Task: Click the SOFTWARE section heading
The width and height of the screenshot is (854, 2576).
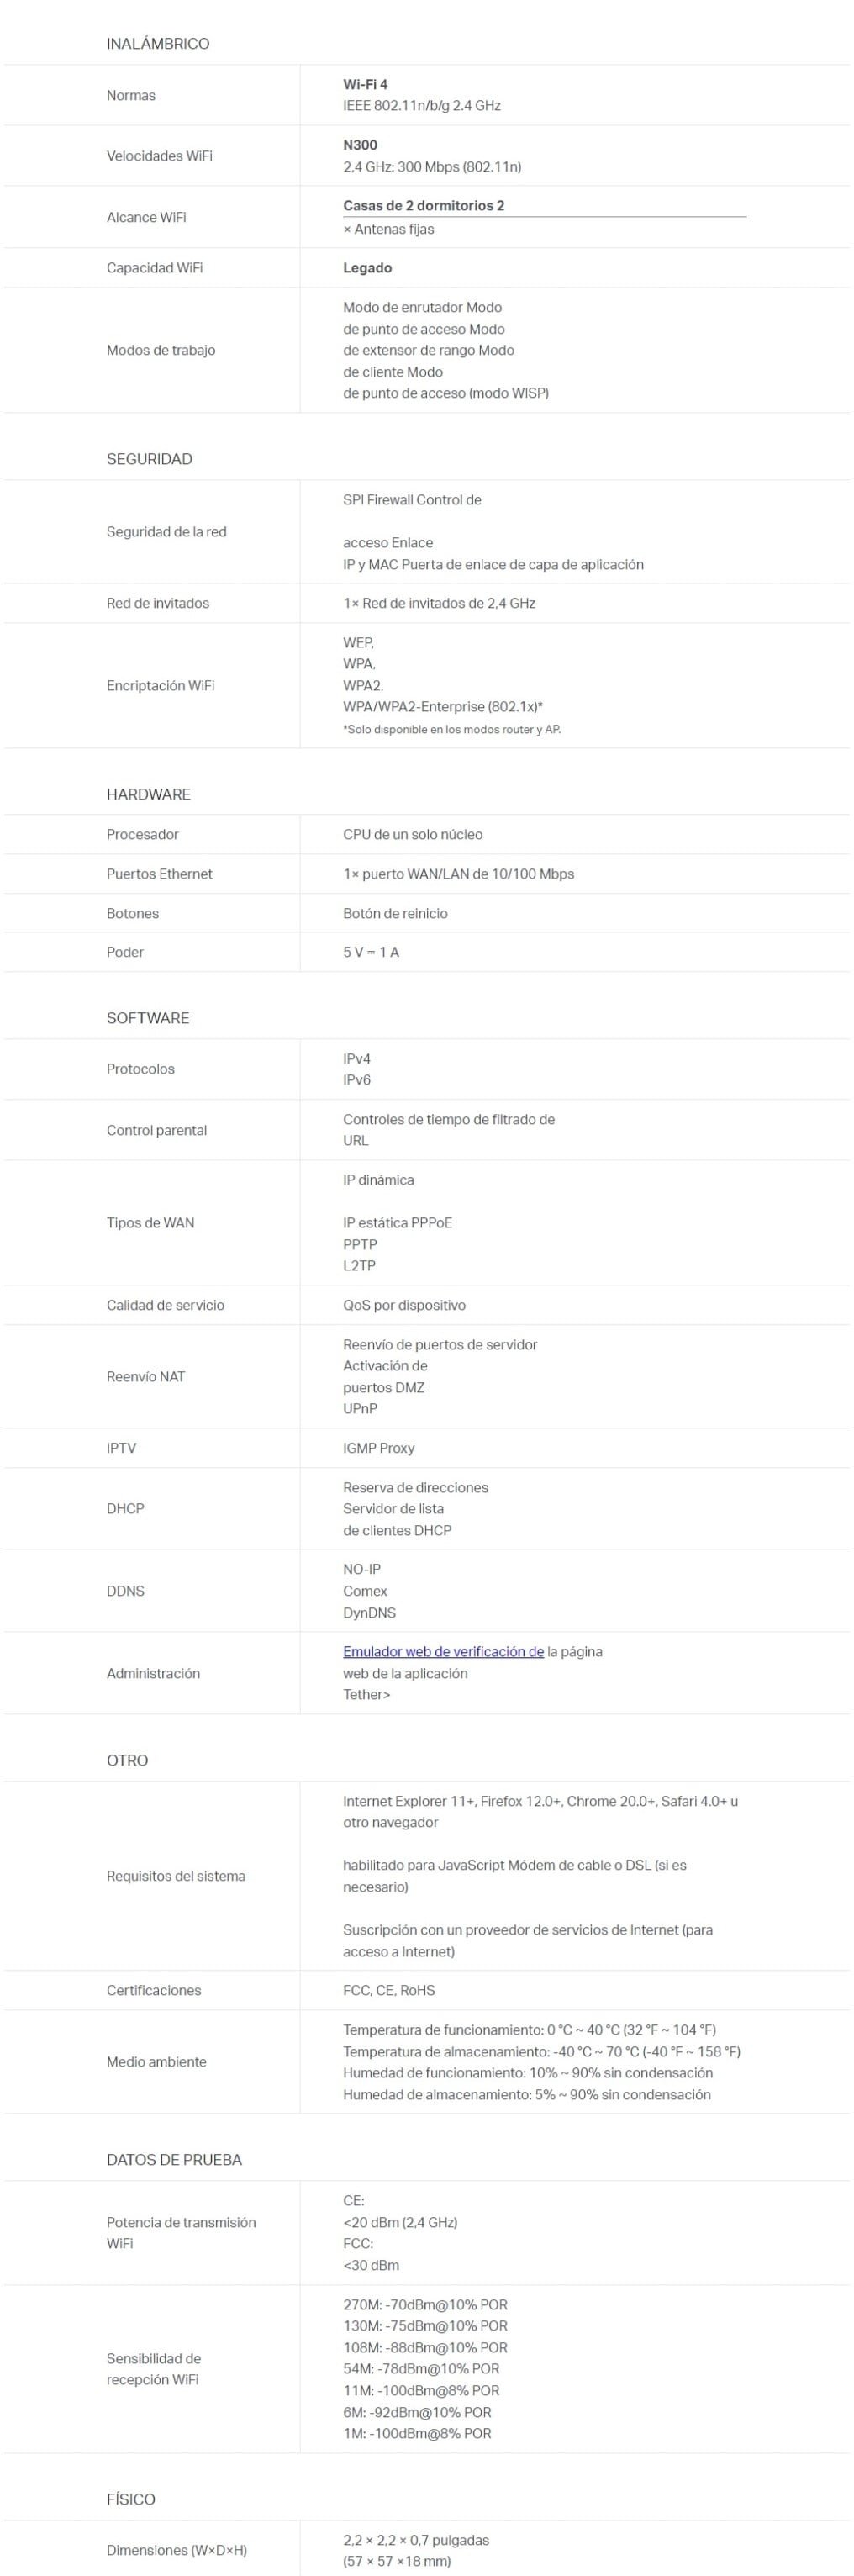Action: pyautogui.click(x=148, y=1018)
